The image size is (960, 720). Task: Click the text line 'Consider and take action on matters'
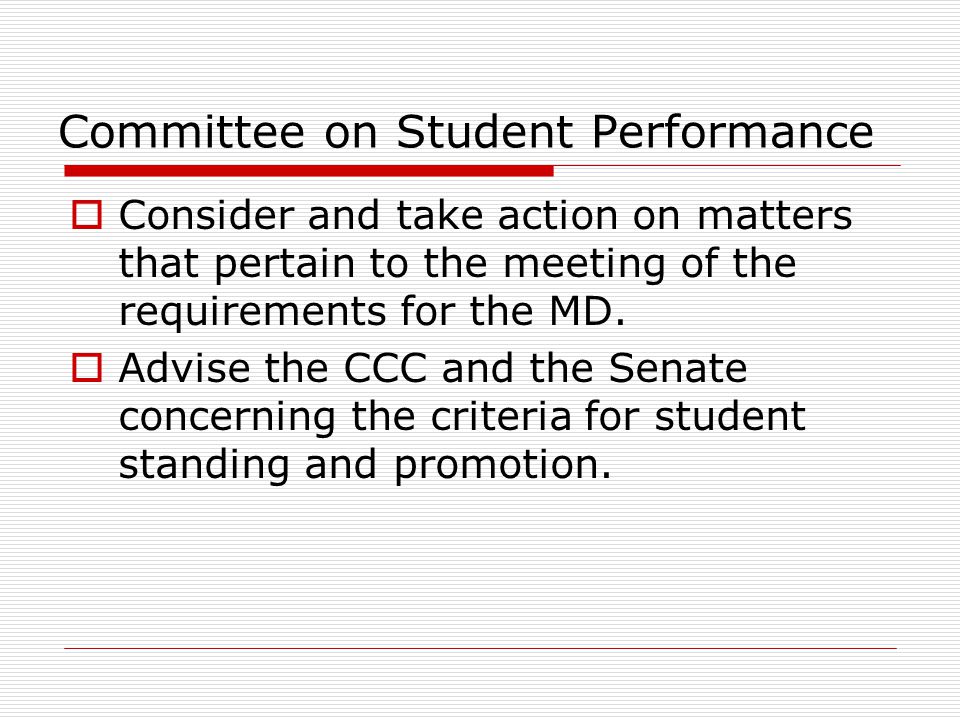coord(486,216)
